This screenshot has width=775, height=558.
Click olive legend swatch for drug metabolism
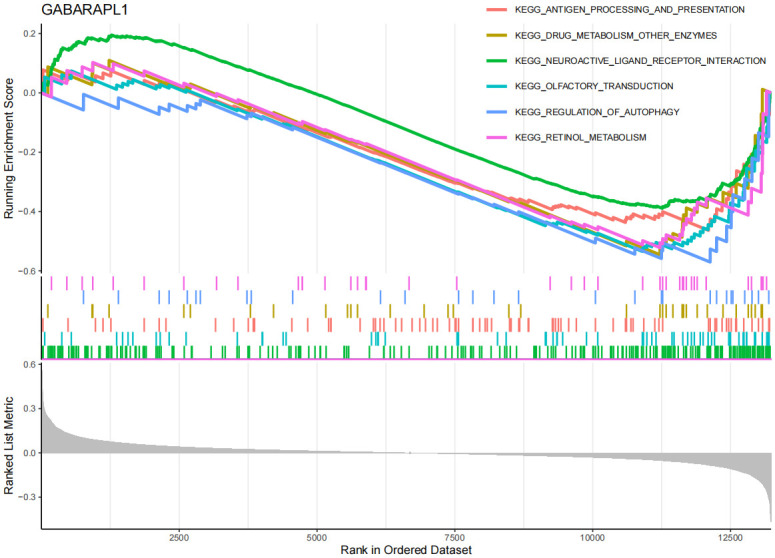[497, 35]
